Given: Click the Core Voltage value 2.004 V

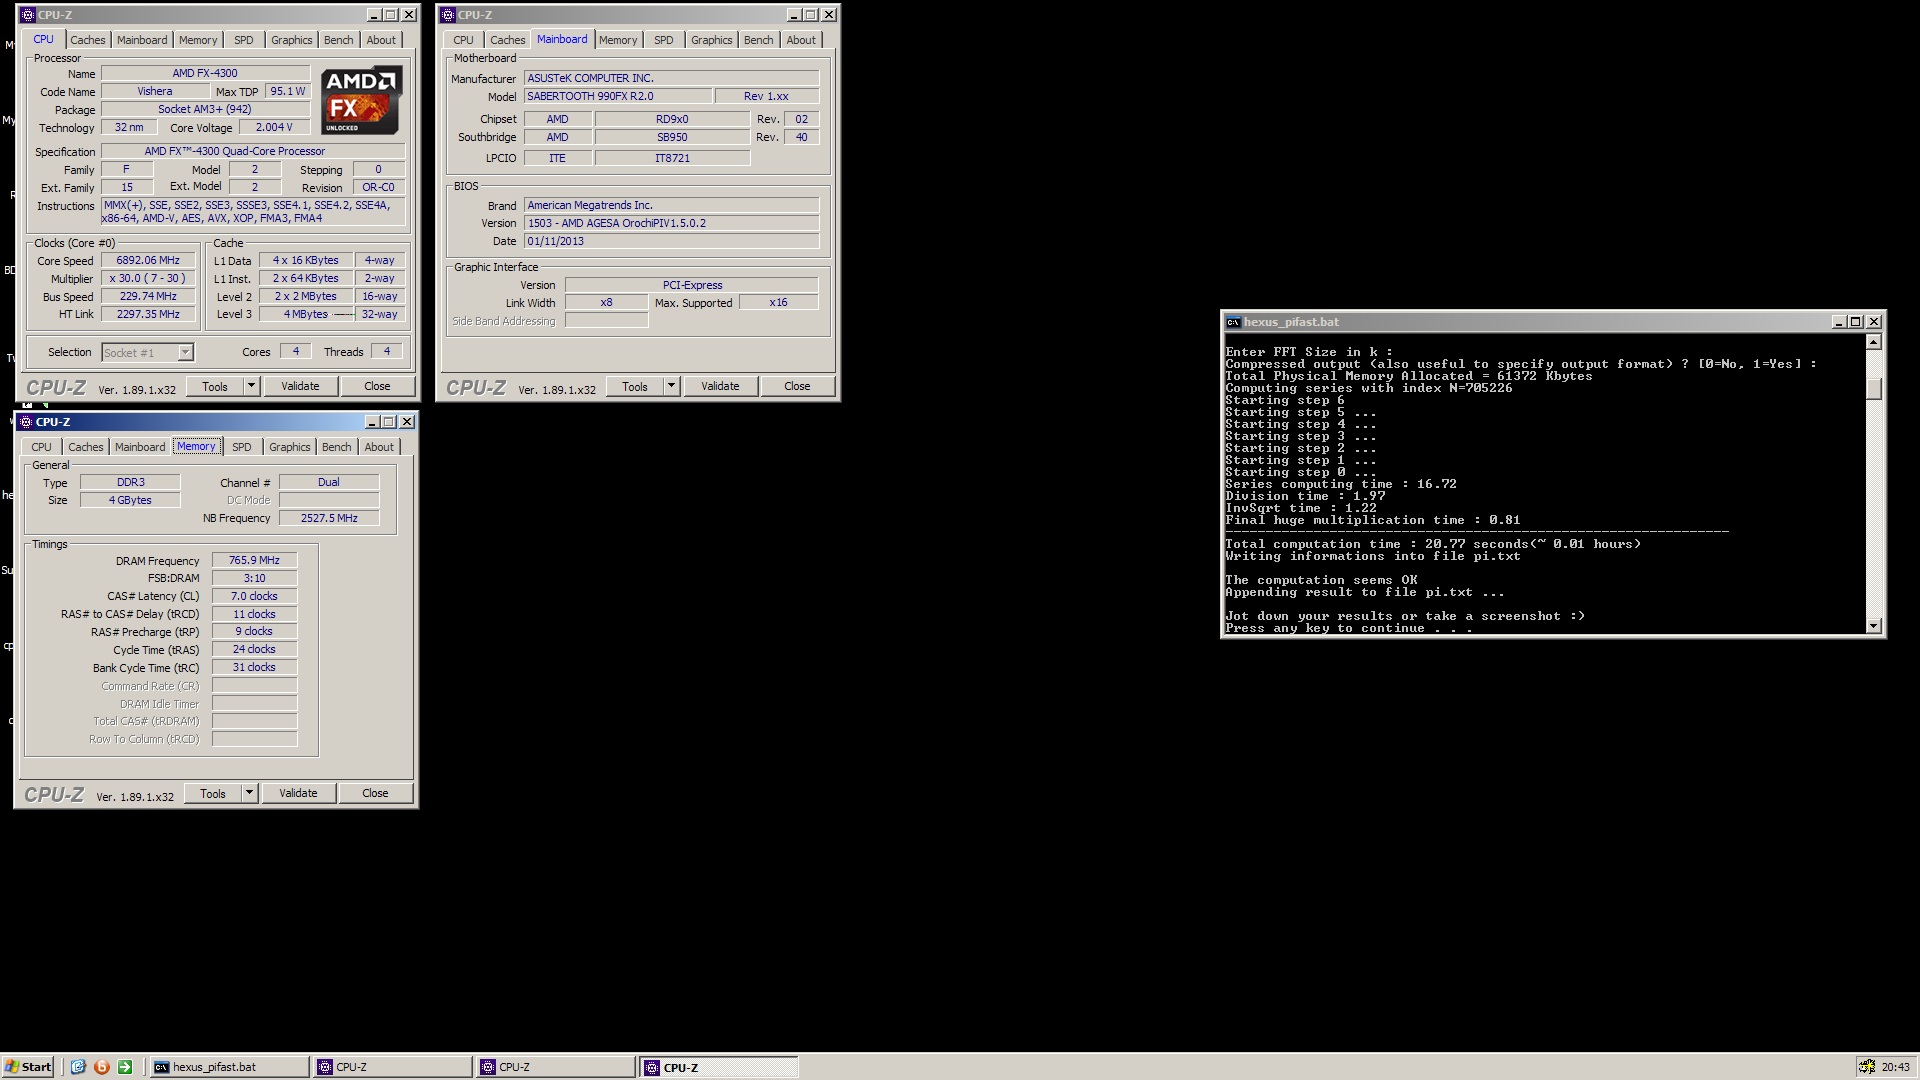Looking at the screenshot, I should (x=274, y=127).
